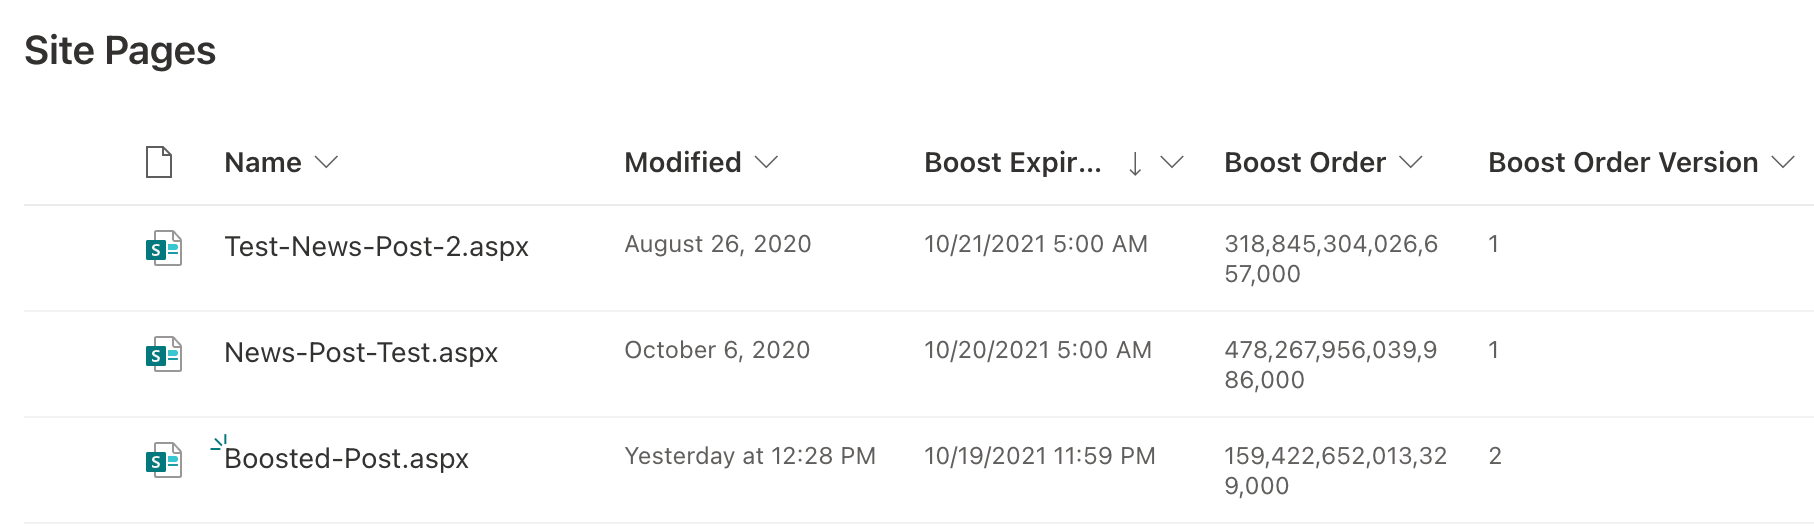The height and width of the screenshot is (526, 1814).
Task: Sort by the Name column header
Action: (x=263, y=163)
